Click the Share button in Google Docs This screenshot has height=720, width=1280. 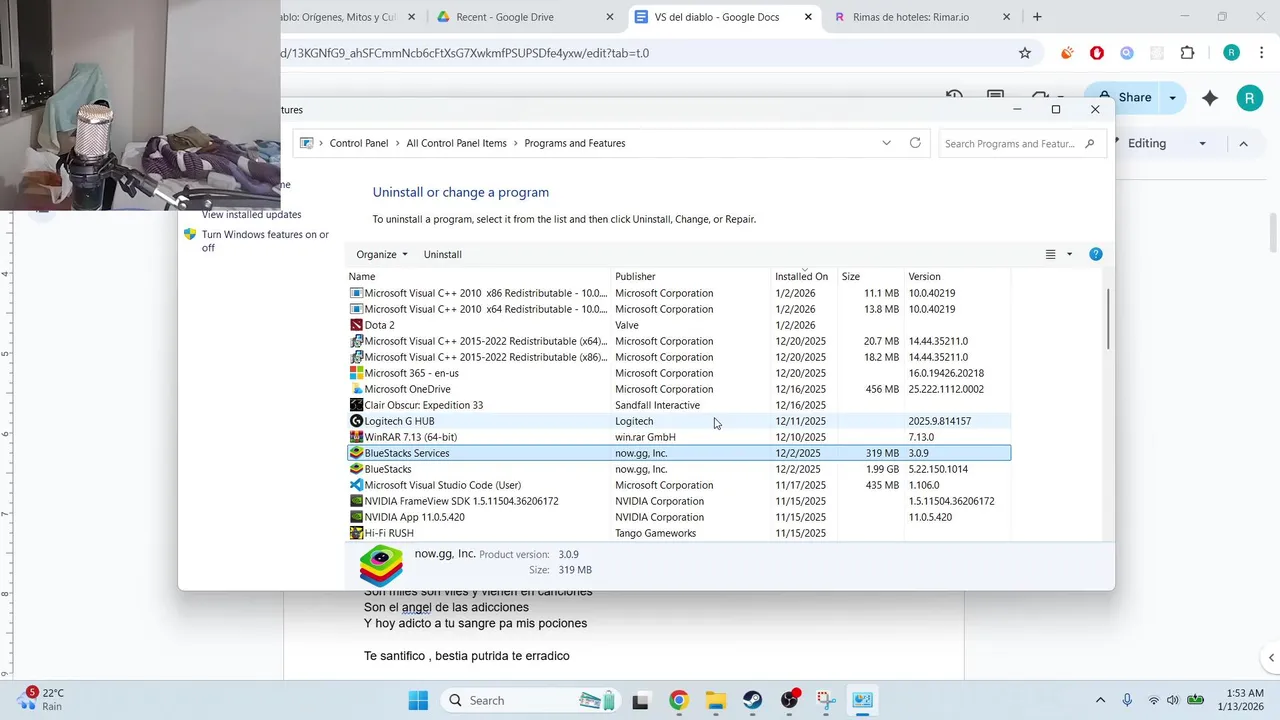click(1123, 98)
